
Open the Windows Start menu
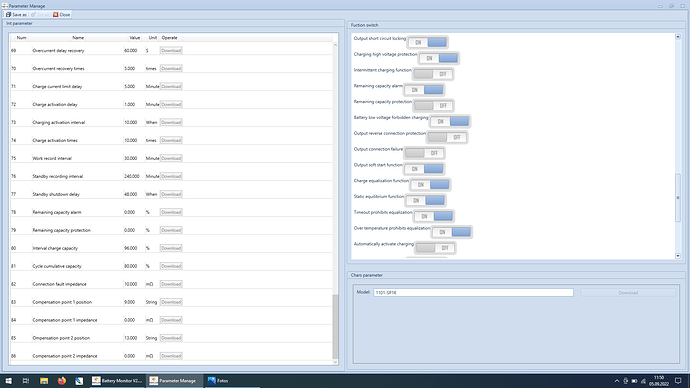pos(8,381)
